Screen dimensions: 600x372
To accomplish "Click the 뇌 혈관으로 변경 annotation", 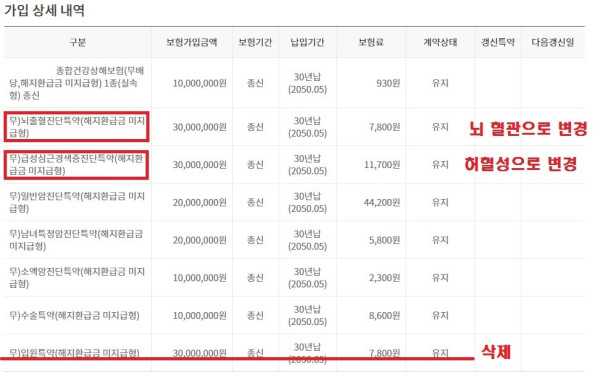I will click(x=528, y=128).
